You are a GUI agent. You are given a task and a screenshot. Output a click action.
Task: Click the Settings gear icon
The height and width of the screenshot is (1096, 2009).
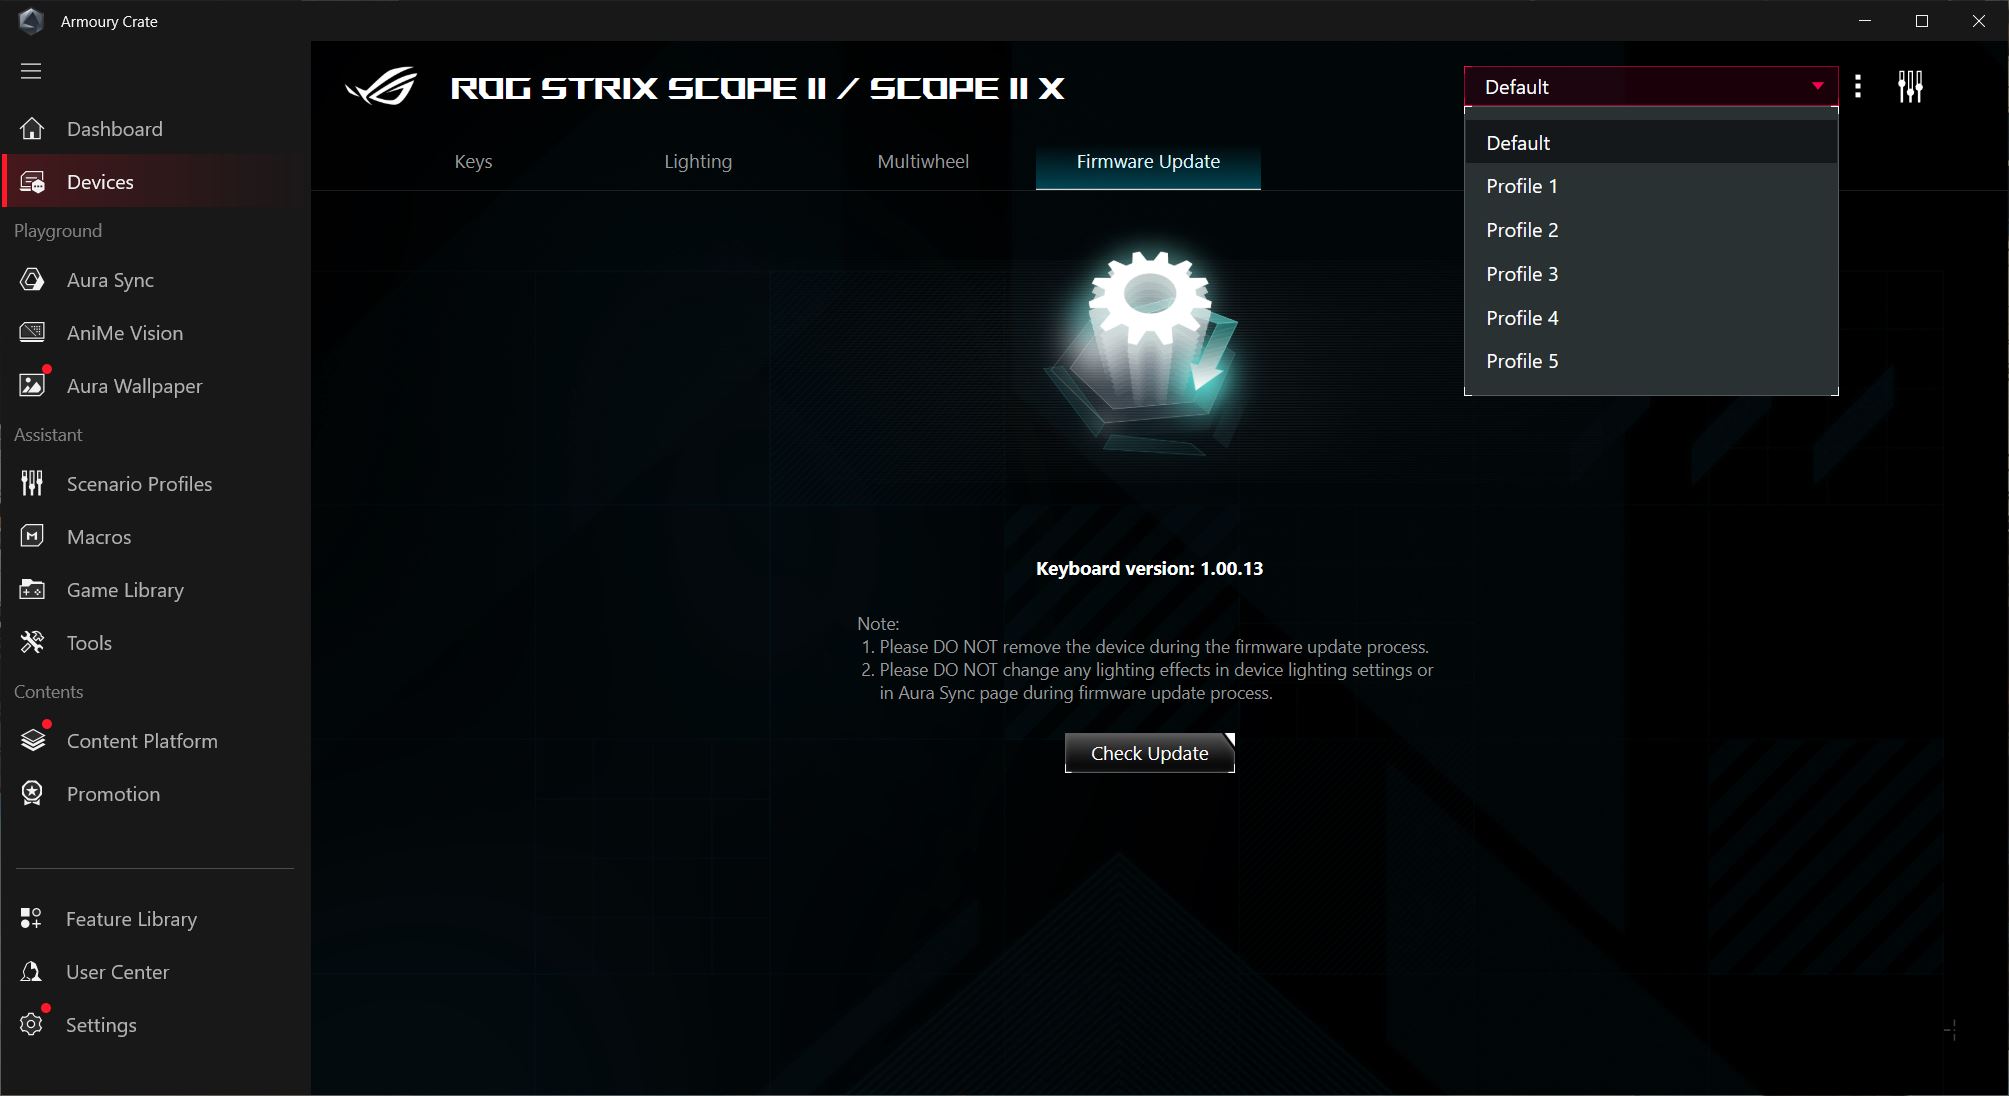[31, 1025]
